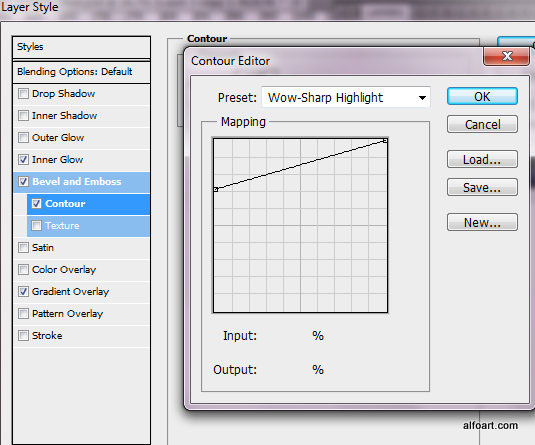Image resolution: width=535 pixels, height=445 pixels.
Task: Click the Color Overlay style label
Action: point(64,270)
